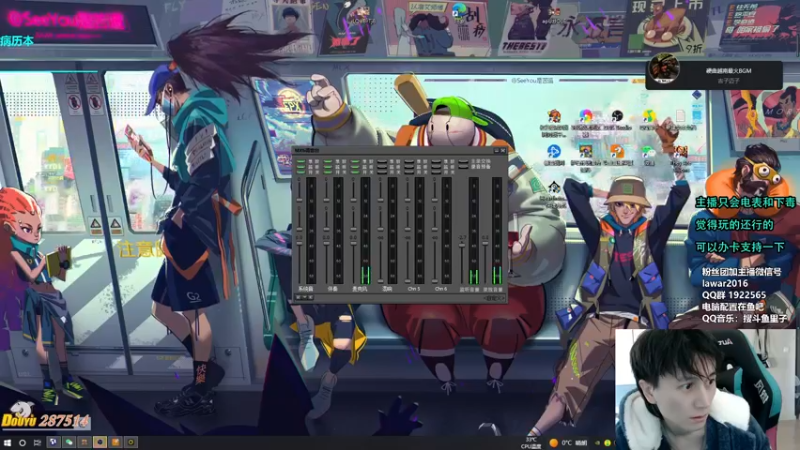The image size is (800, 450).
Task: Open the black circular desktop shortcut
Action: coord(617,116)
